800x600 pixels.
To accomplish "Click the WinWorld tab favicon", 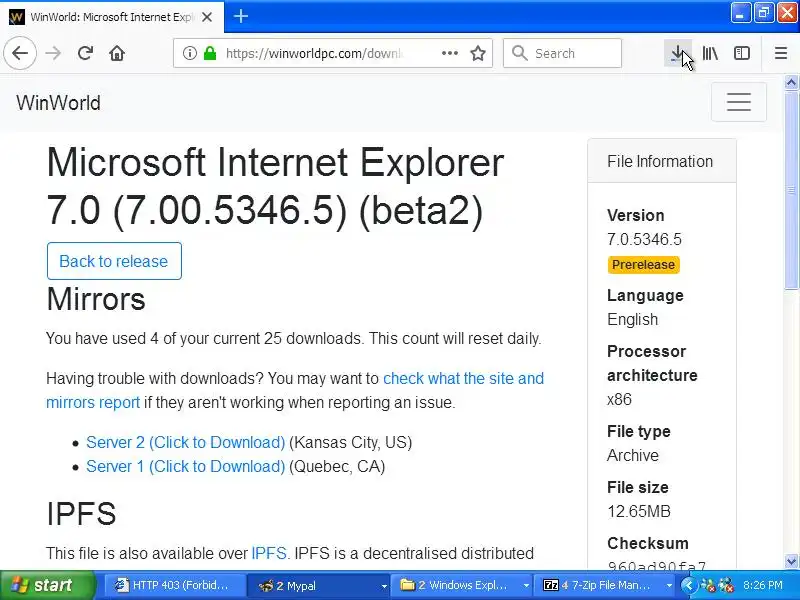I will coord(16,17).
